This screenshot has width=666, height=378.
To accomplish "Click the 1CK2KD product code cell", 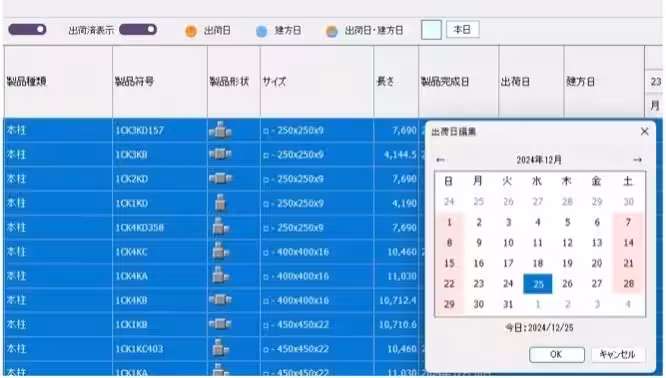I will coord(160,179).
